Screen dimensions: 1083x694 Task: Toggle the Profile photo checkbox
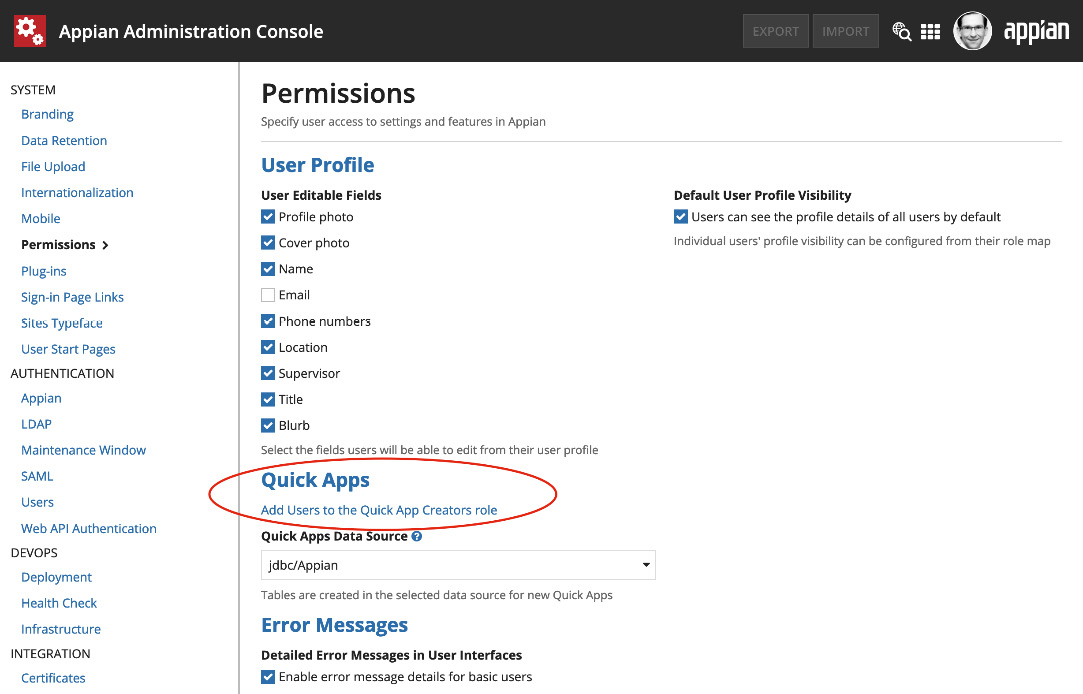click(x=268, y=217)
